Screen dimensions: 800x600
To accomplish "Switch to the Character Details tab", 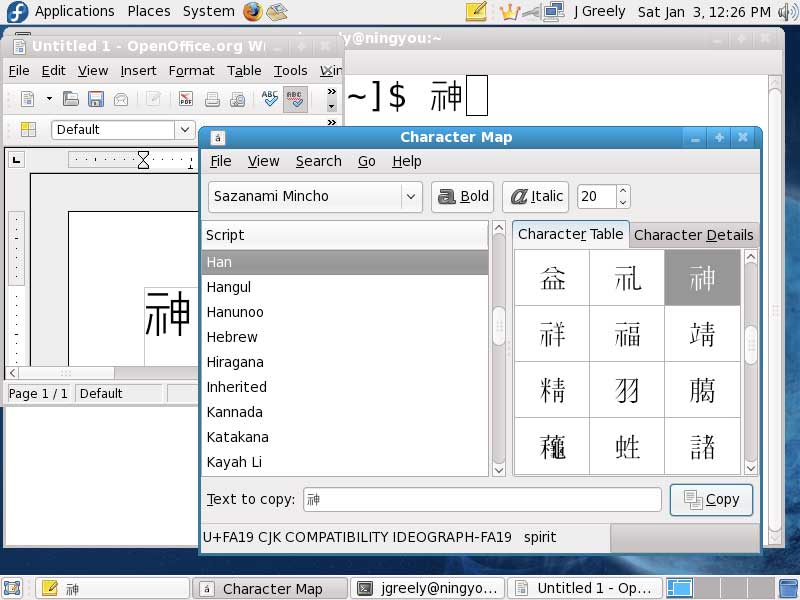I will coord(694,234).
